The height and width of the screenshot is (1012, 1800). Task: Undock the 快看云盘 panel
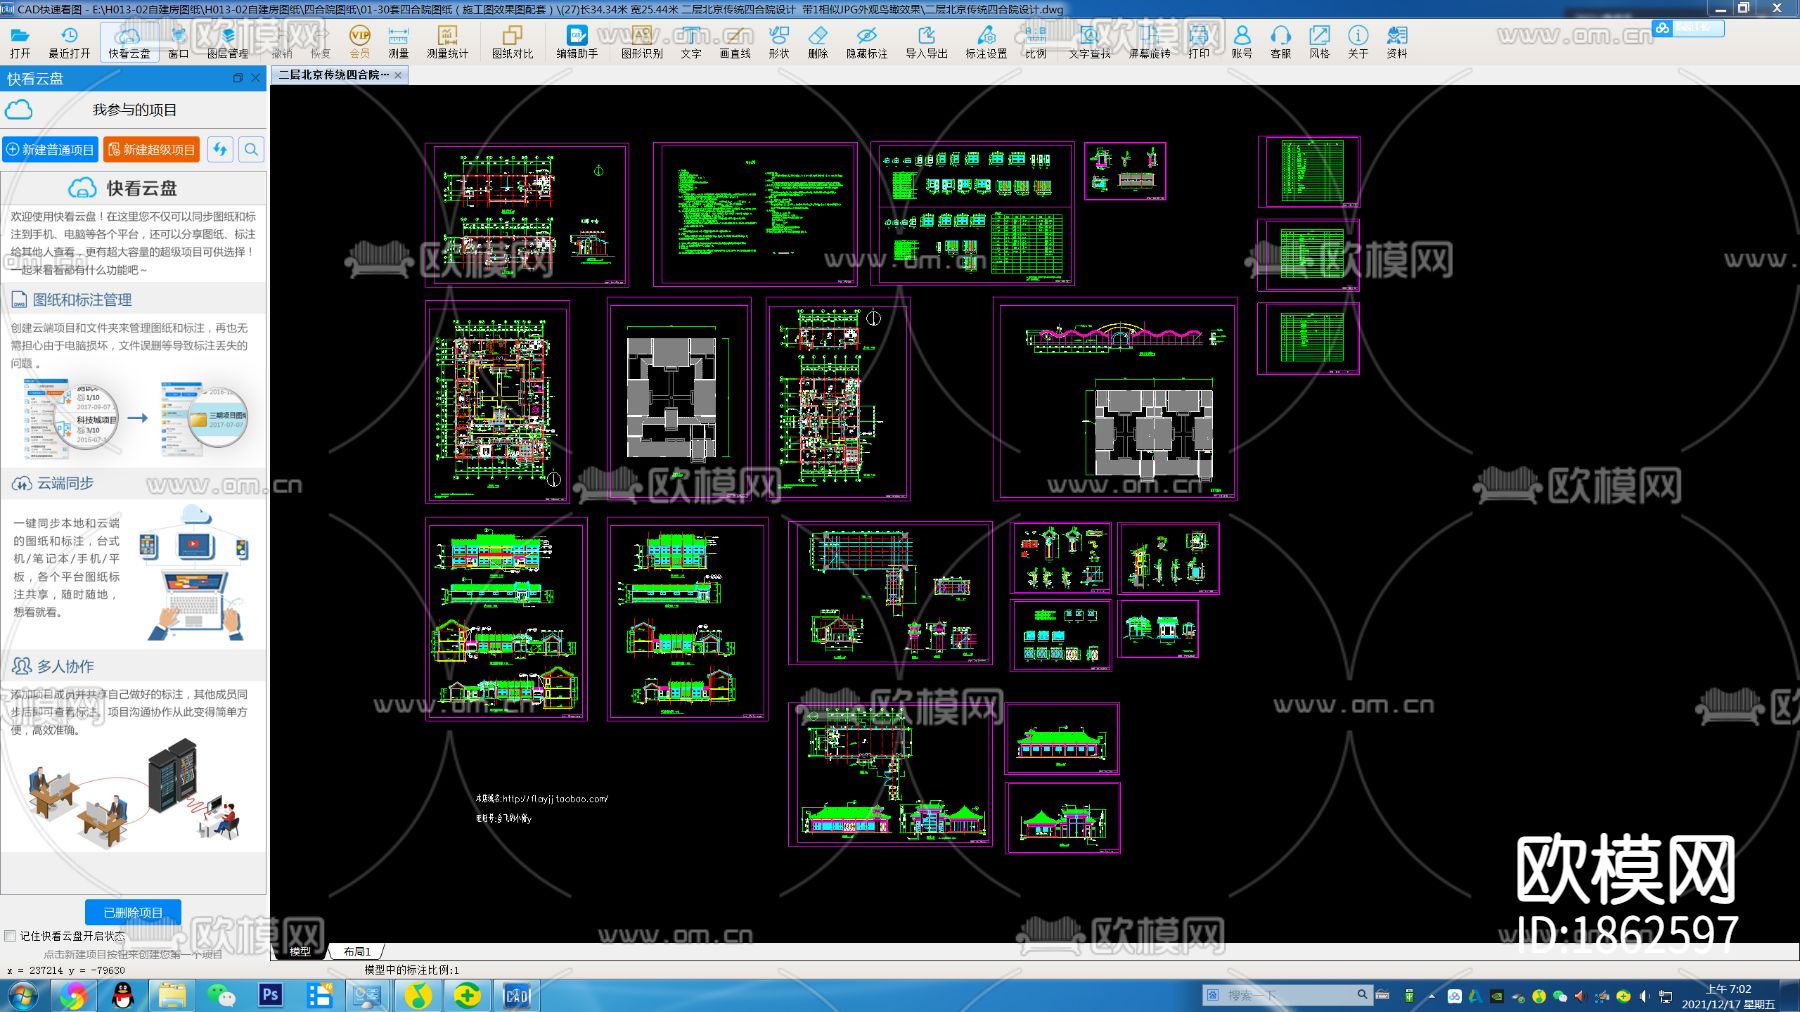tap(238, 78)
